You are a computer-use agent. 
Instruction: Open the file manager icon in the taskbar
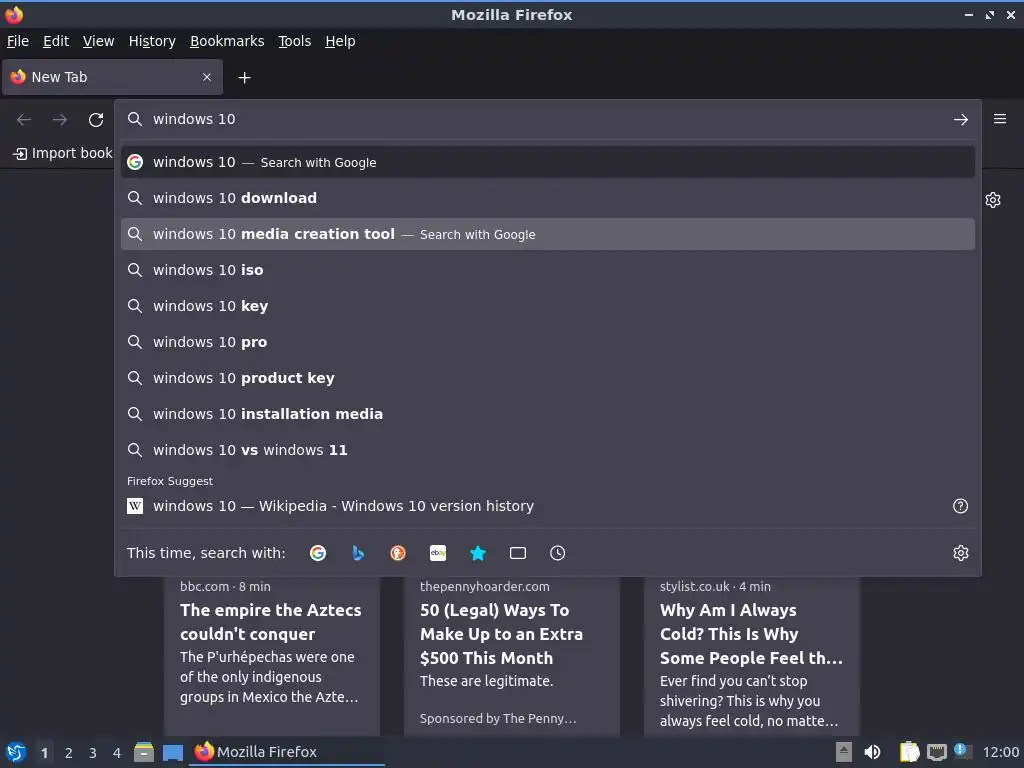click(x=144, y=752)
